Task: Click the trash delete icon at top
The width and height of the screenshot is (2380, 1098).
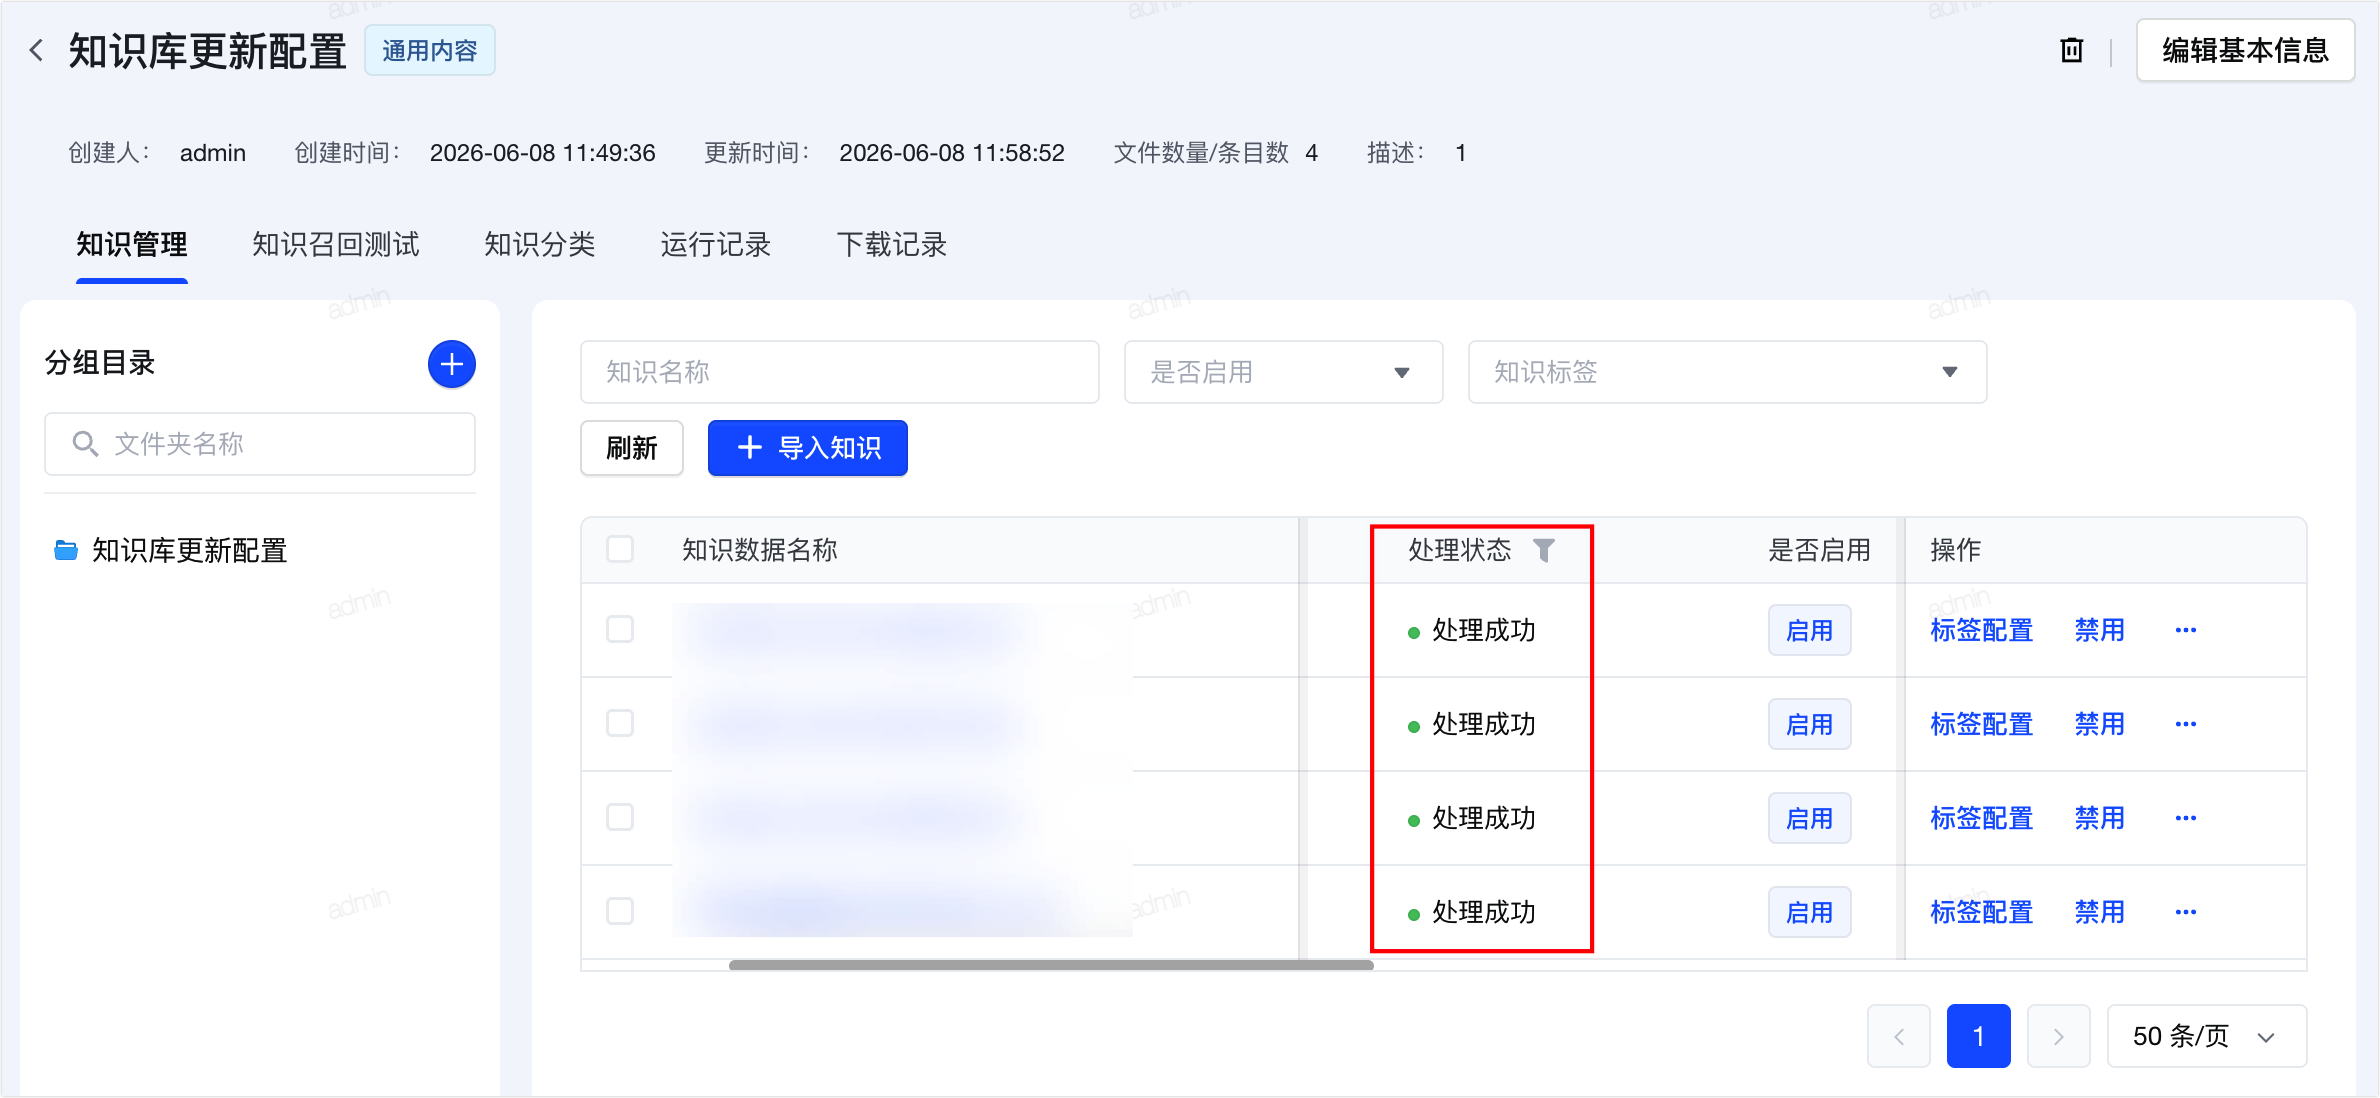Action: [2071, 50]
